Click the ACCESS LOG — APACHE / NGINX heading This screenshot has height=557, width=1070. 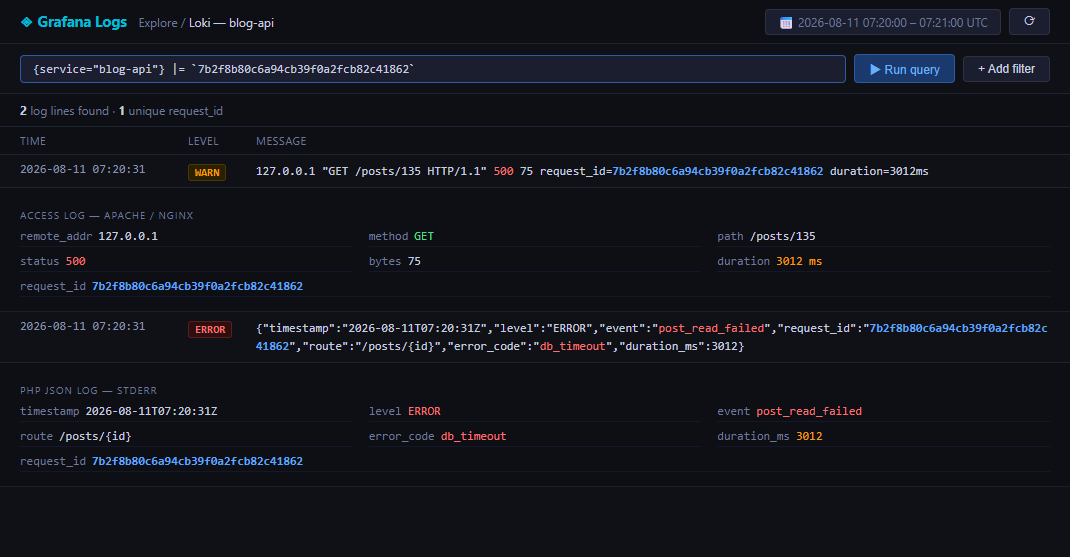pos(106,216)
